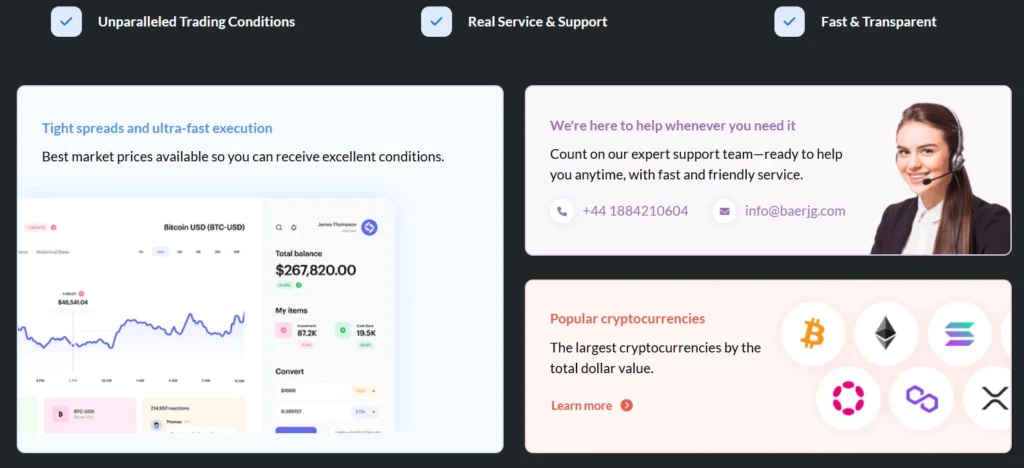Toggle the Unparalleled Trading Conditions checkbox

point(66,21)
